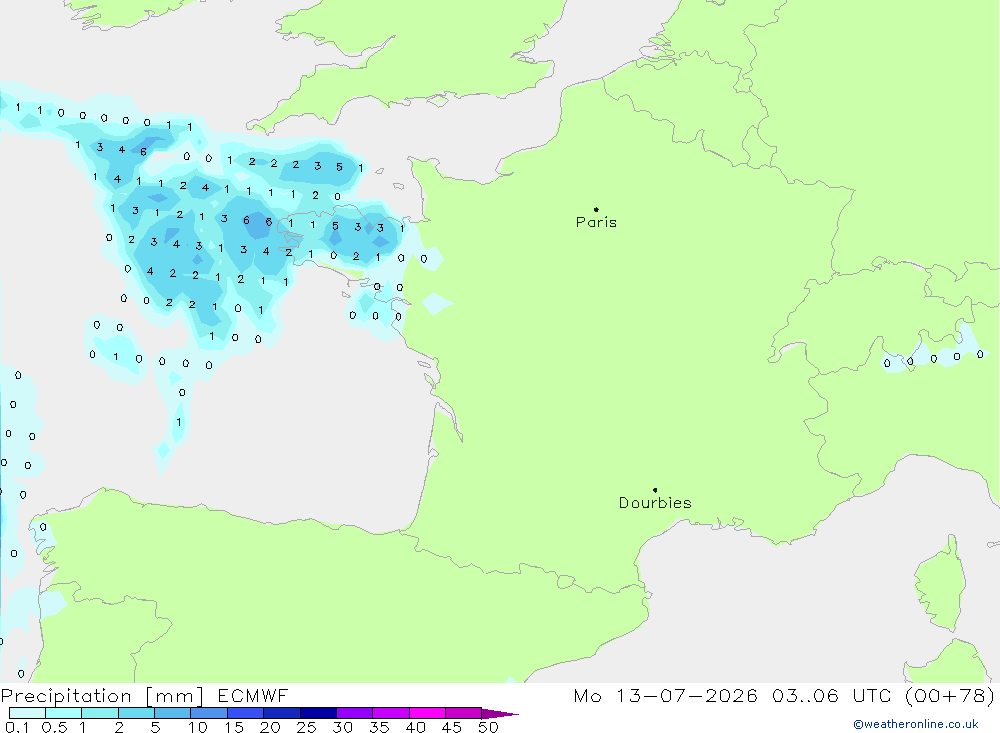Click the legend value '20'

coord(270,727)
